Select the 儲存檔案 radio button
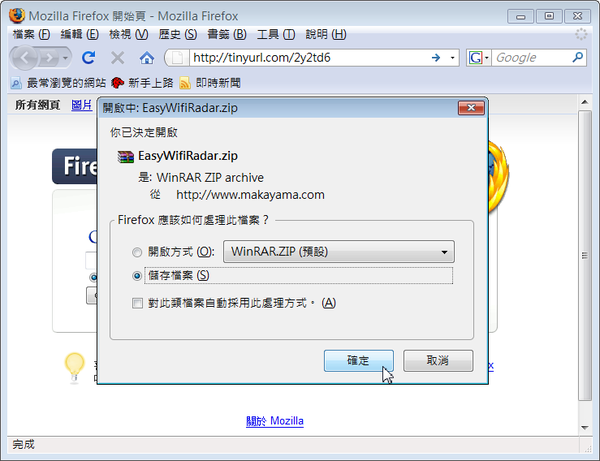The image size is (600, 461). tap(137, 276)
